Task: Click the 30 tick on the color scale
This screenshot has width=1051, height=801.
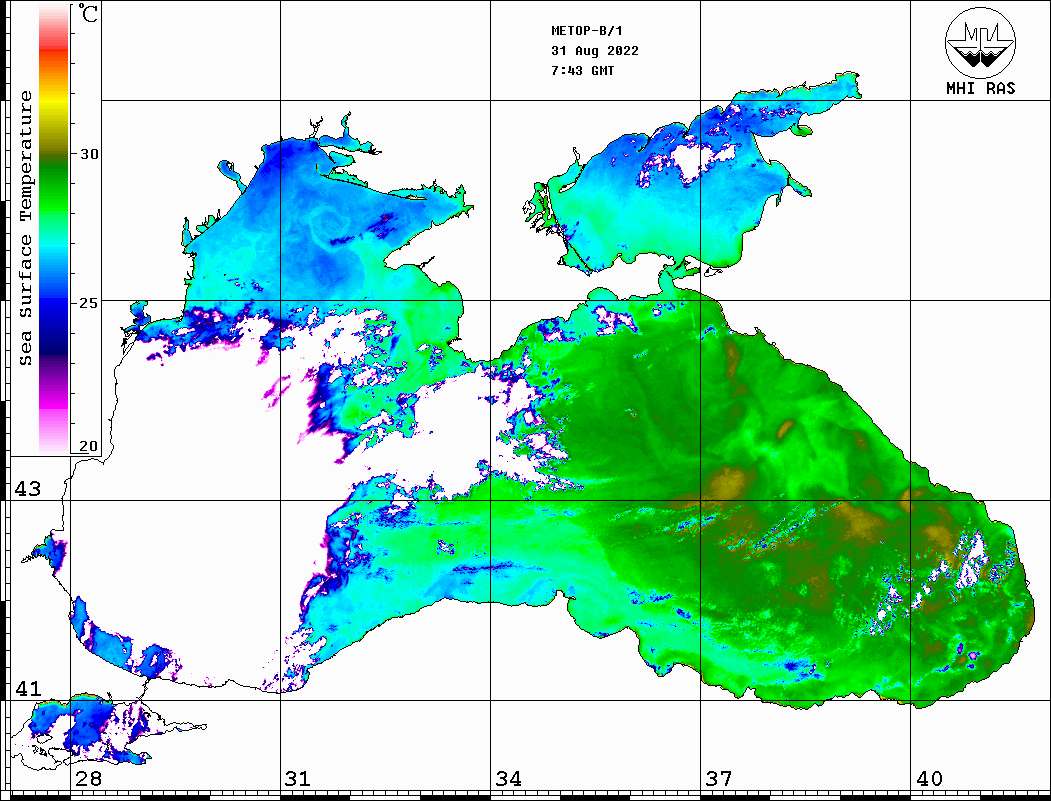Action: (x=88, y=153)
